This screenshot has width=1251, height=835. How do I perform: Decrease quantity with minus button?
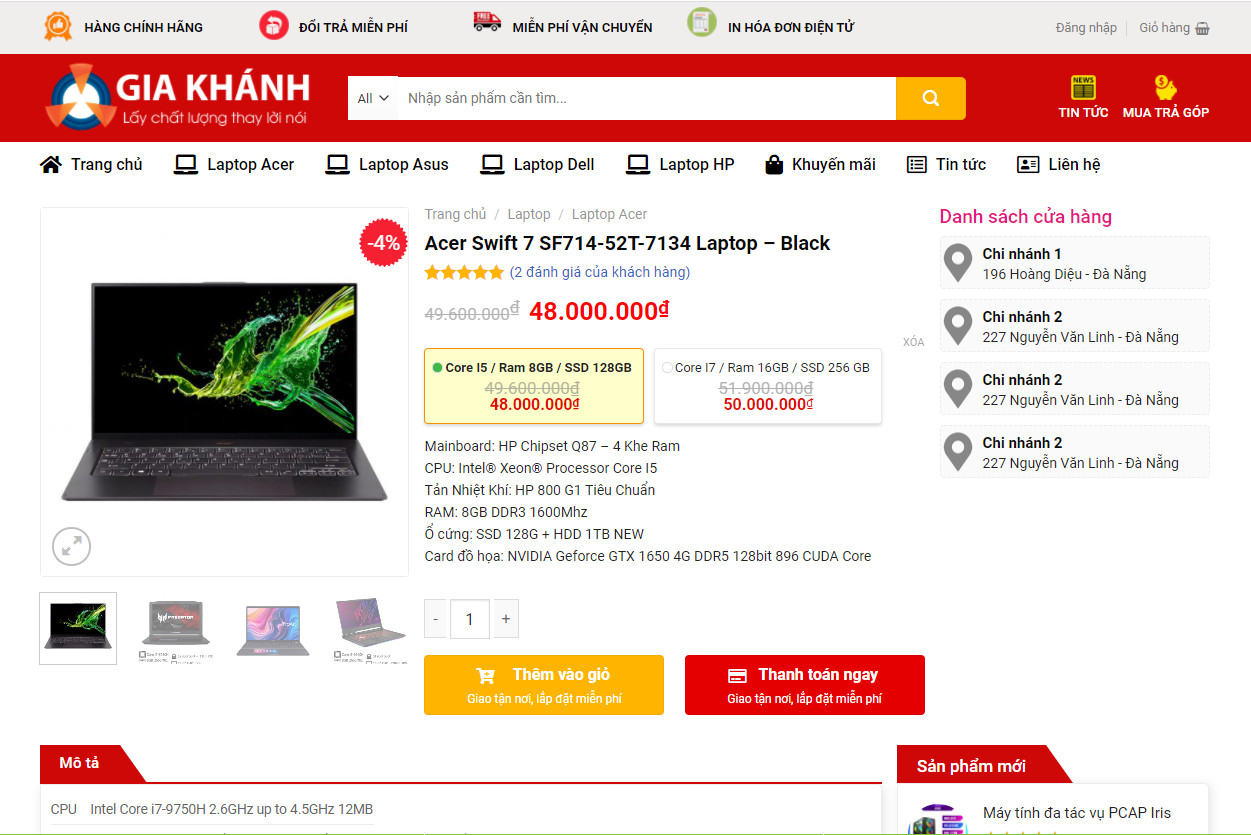(x=435, y=619)
